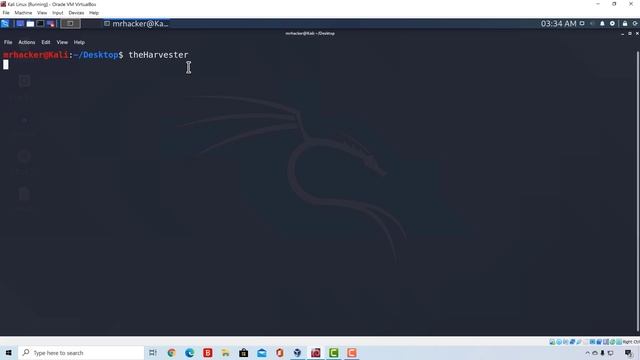Open Google Chrome from the taskbar
640x360 pixels.
coord(171,353)
